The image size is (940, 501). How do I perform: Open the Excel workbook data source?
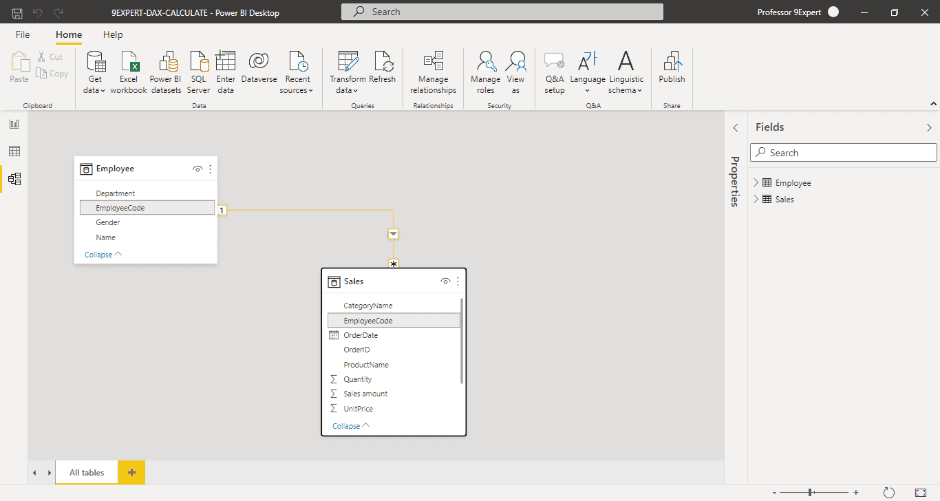pyautogui.click(x=128, y=71)
